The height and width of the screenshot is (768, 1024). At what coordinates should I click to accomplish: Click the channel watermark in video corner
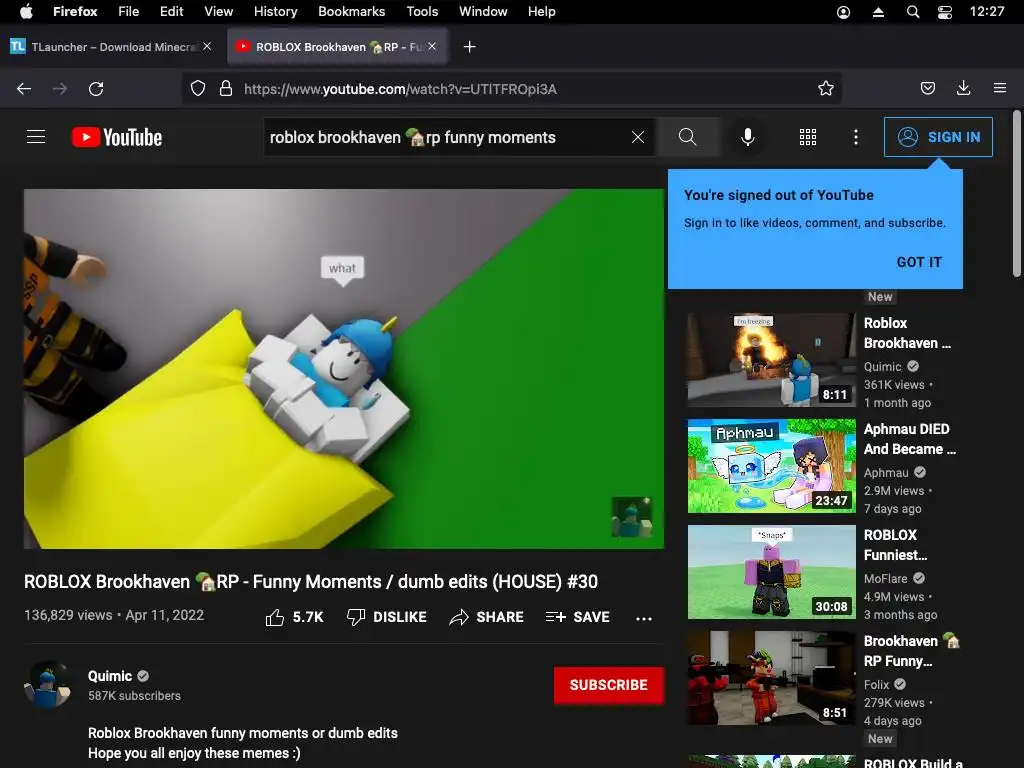point(632,517)
